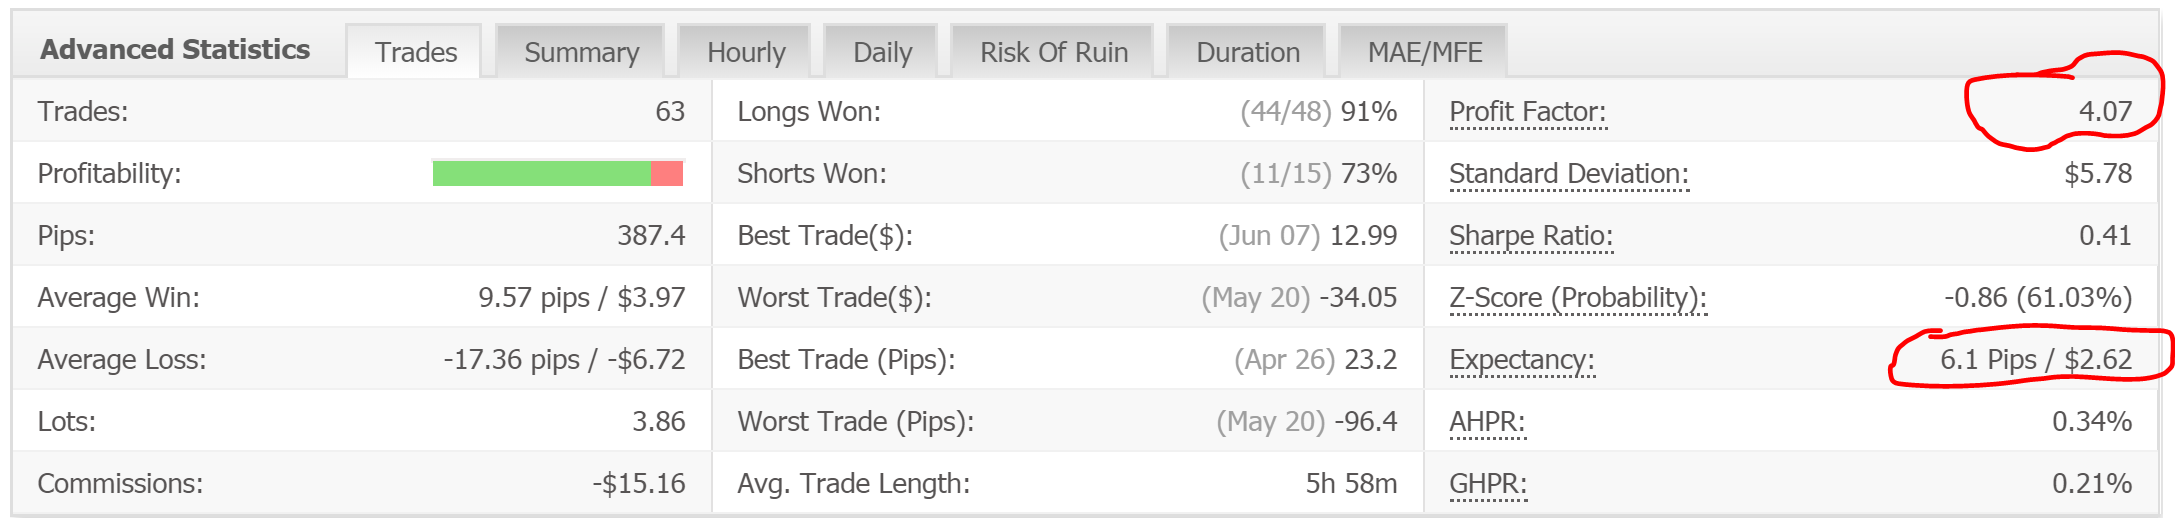
Task: Click the Profit Factor label link
Action: click(1527, 112)
